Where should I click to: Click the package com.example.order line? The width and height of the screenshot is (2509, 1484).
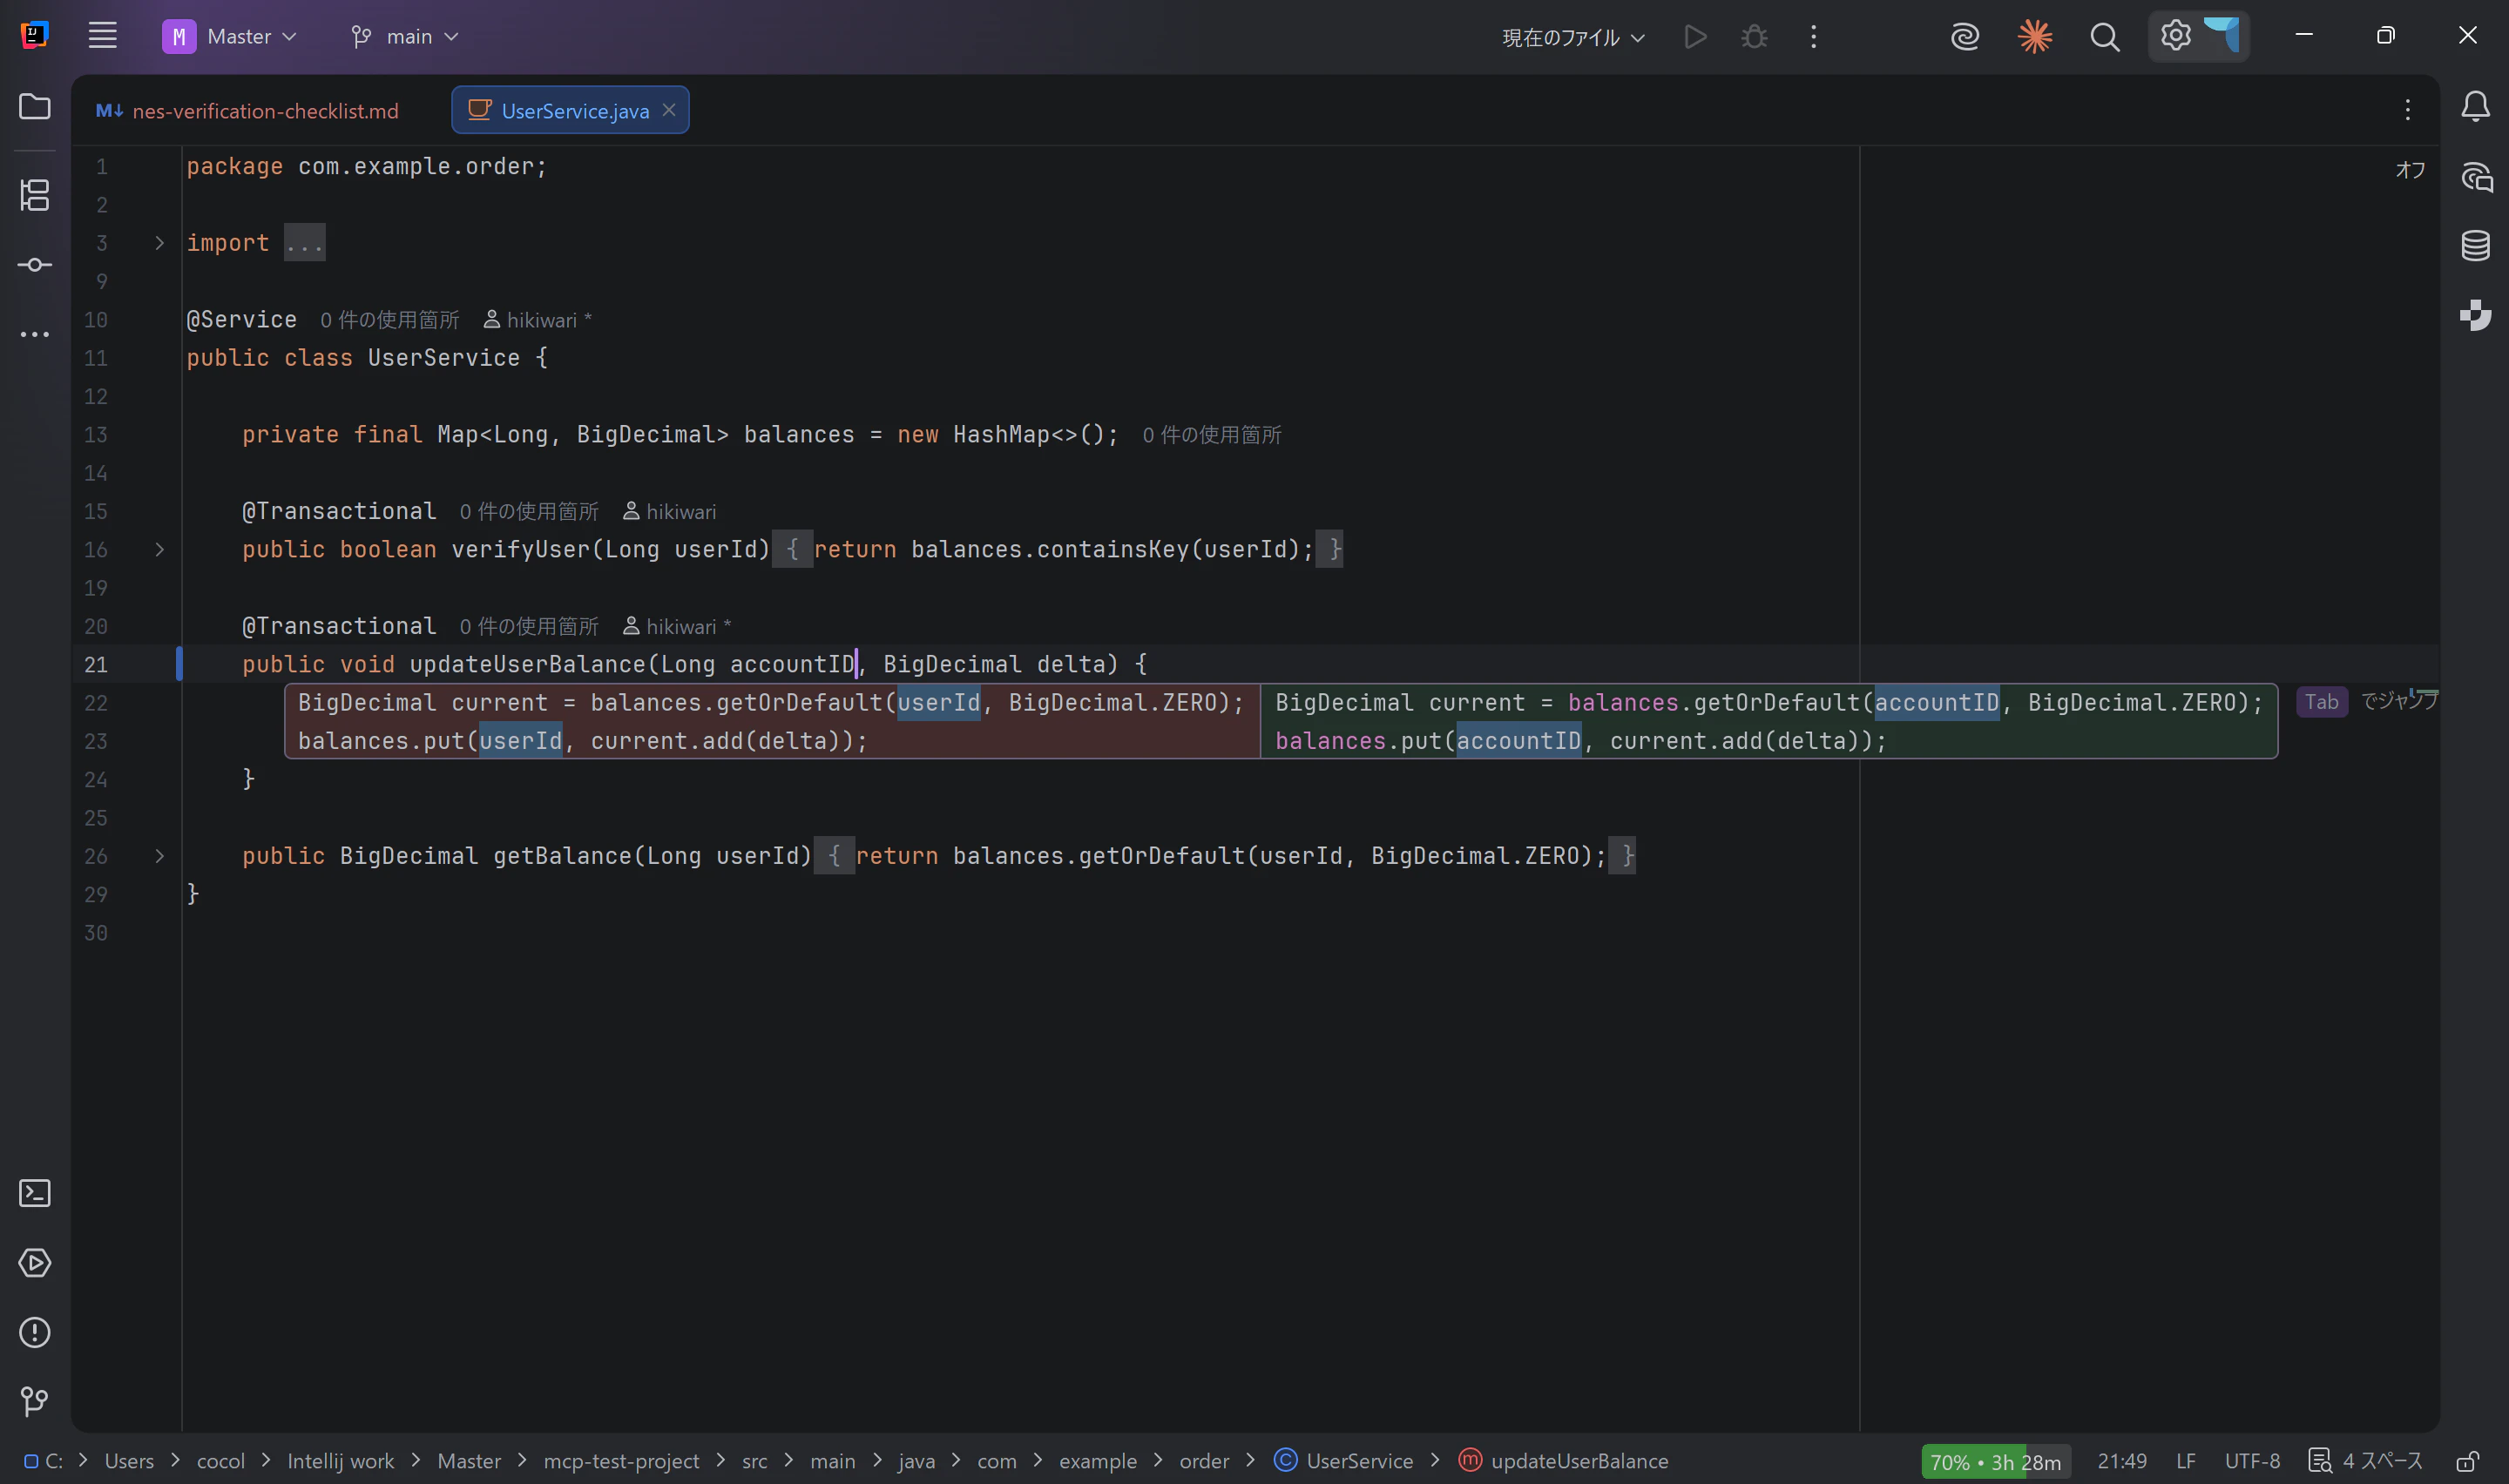[367, 167]
